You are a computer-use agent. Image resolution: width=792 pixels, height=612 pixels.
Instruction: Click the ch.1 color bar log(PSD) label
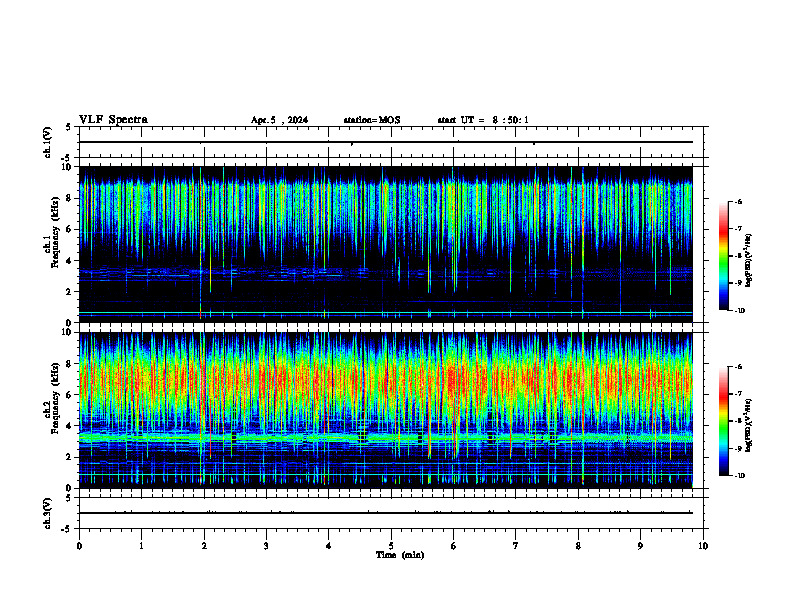pyautogui.click(x=749, y=261)
